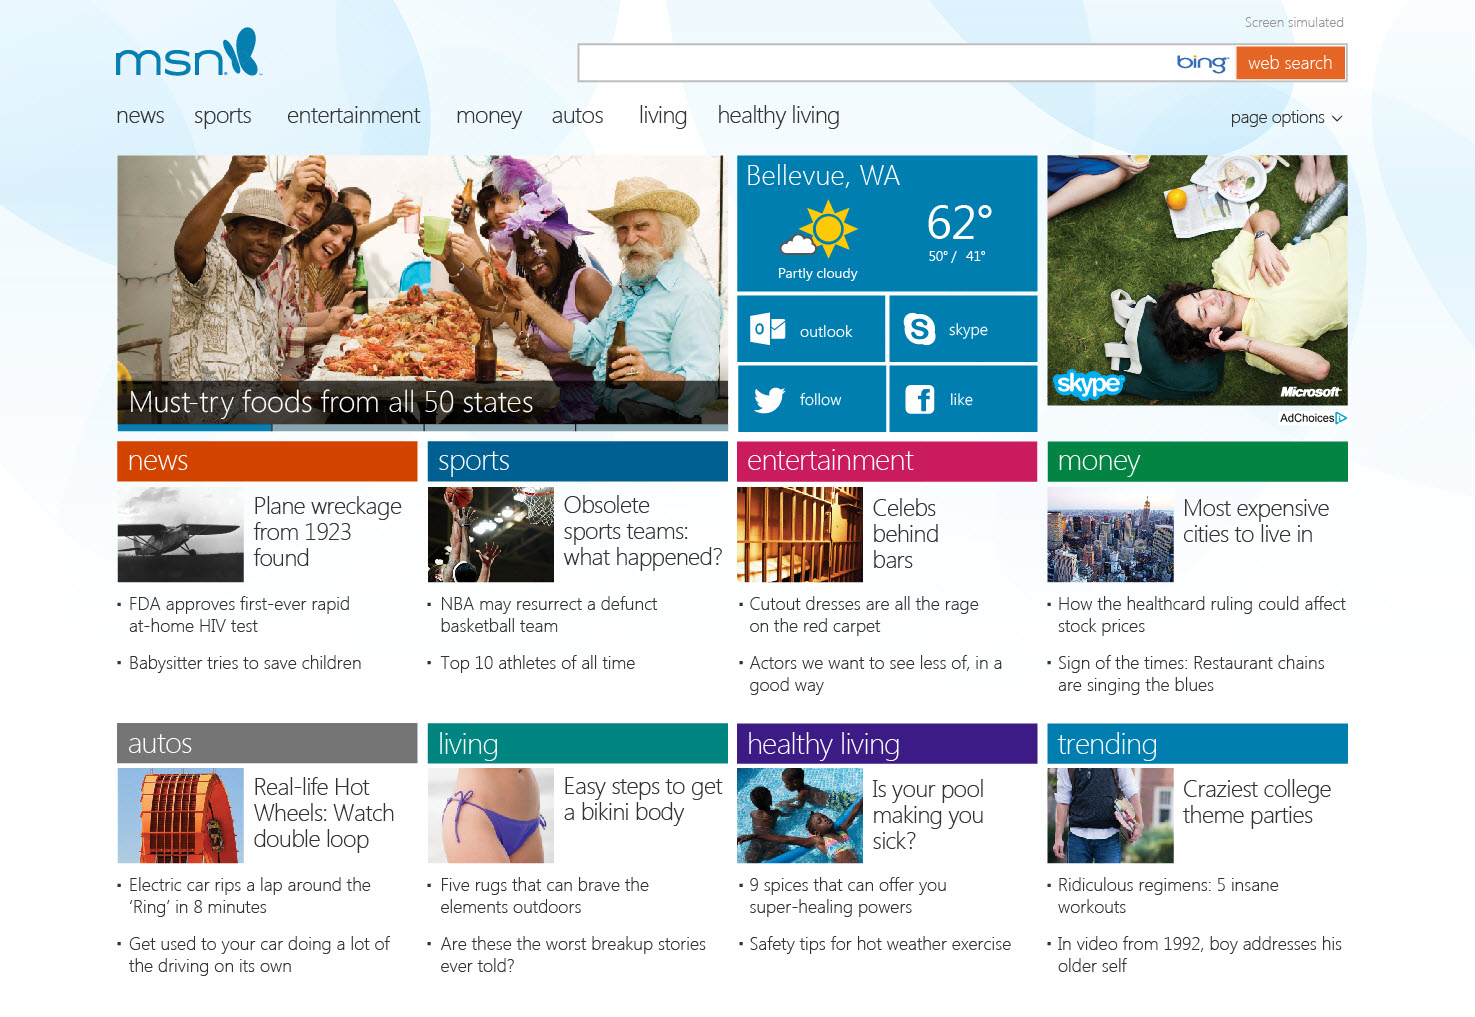Open the green money section header

click(x=1197, y=461)
